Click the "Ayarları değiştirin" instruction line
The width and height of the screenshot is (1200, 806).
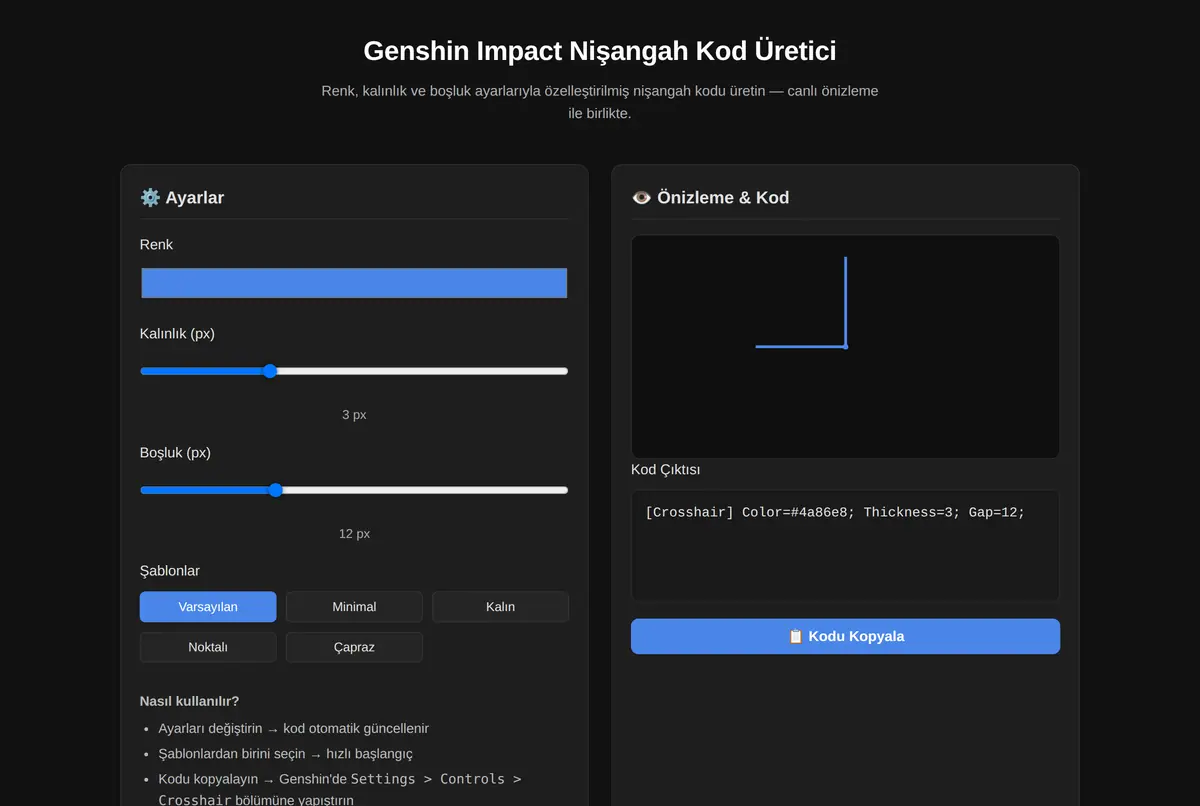(294, 729)
